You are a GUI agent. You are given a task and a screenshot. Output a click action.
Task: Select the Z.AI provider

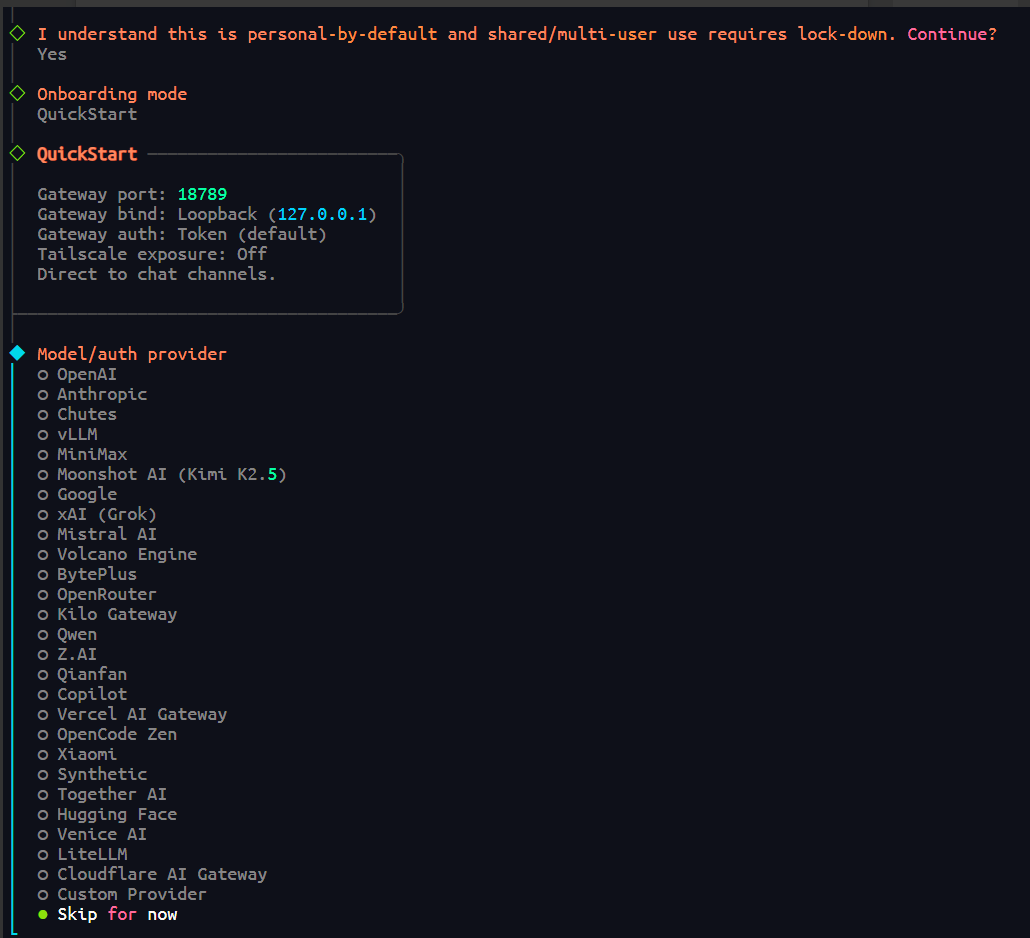pyautogui.click(x=67, y=654)
